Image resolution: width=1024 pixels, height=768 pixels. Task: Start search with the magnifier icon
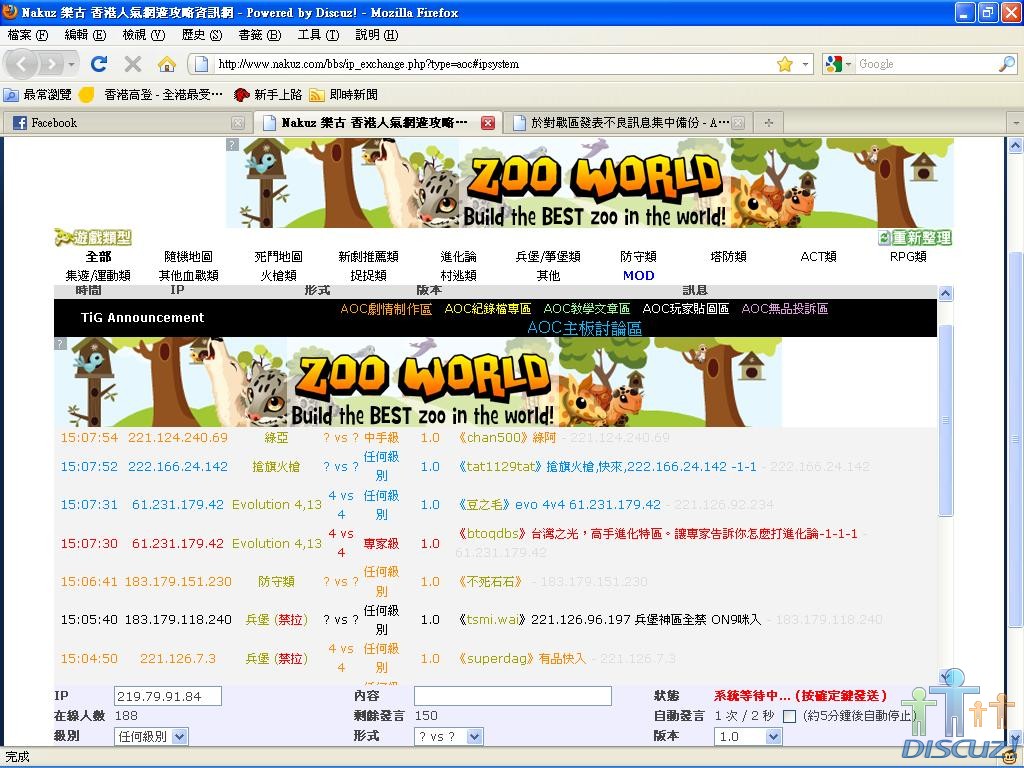pyautogui.click(x=1006, y=63)
